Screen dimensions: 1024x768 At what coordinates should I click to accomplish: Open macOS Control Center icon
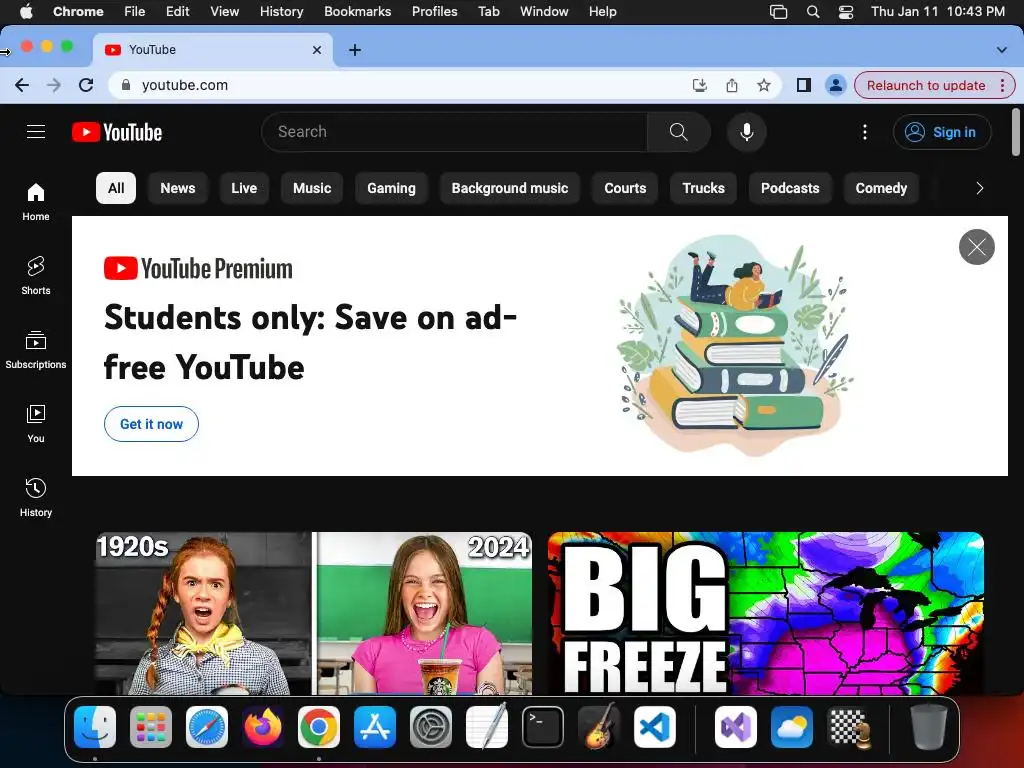click(x=846, y=12)
